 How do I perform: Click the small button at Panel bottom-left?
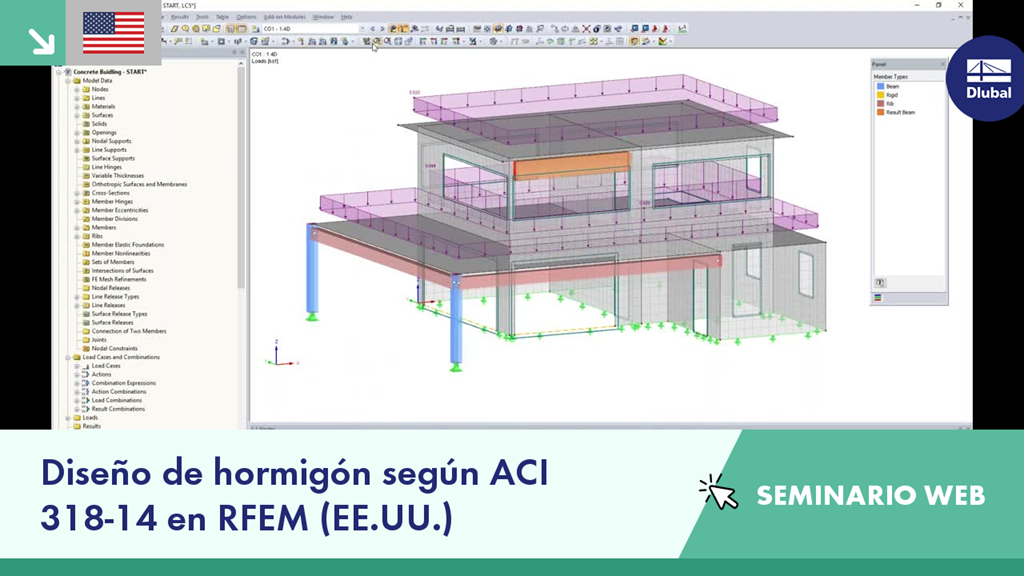(880, 283)
